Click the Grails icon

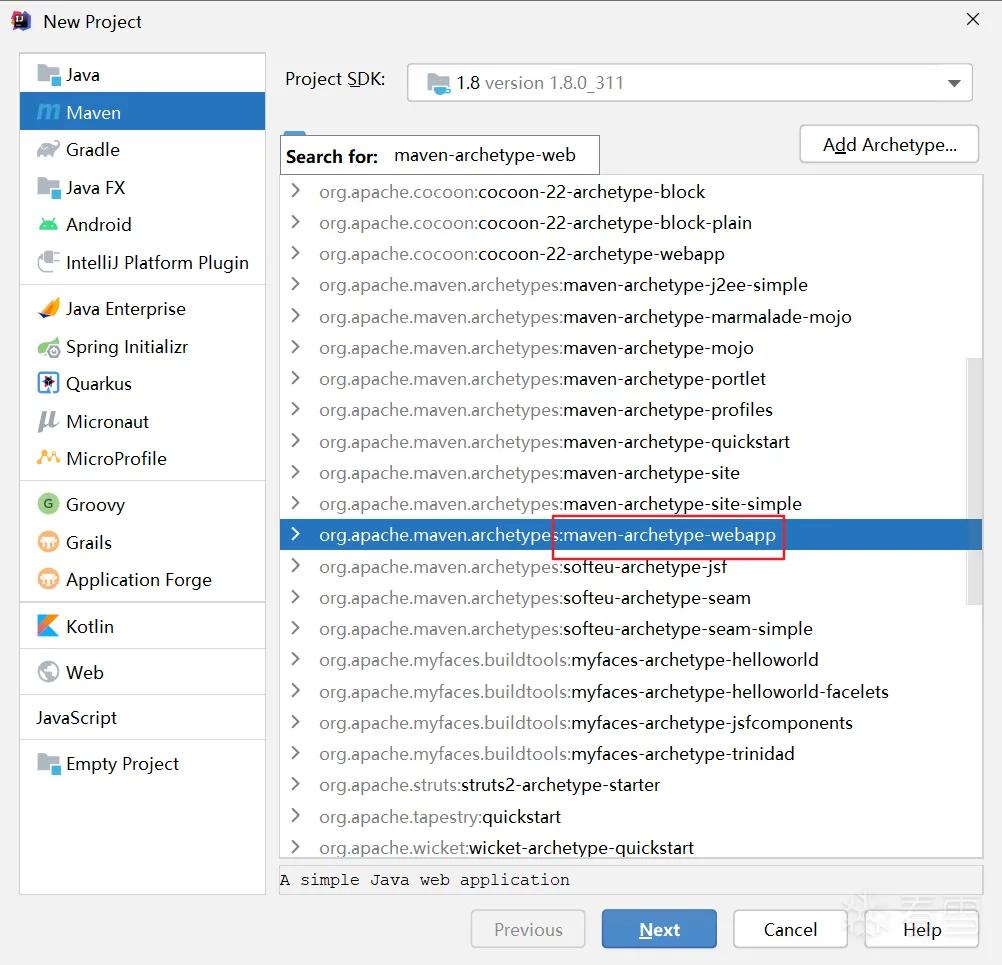[49, 542]
